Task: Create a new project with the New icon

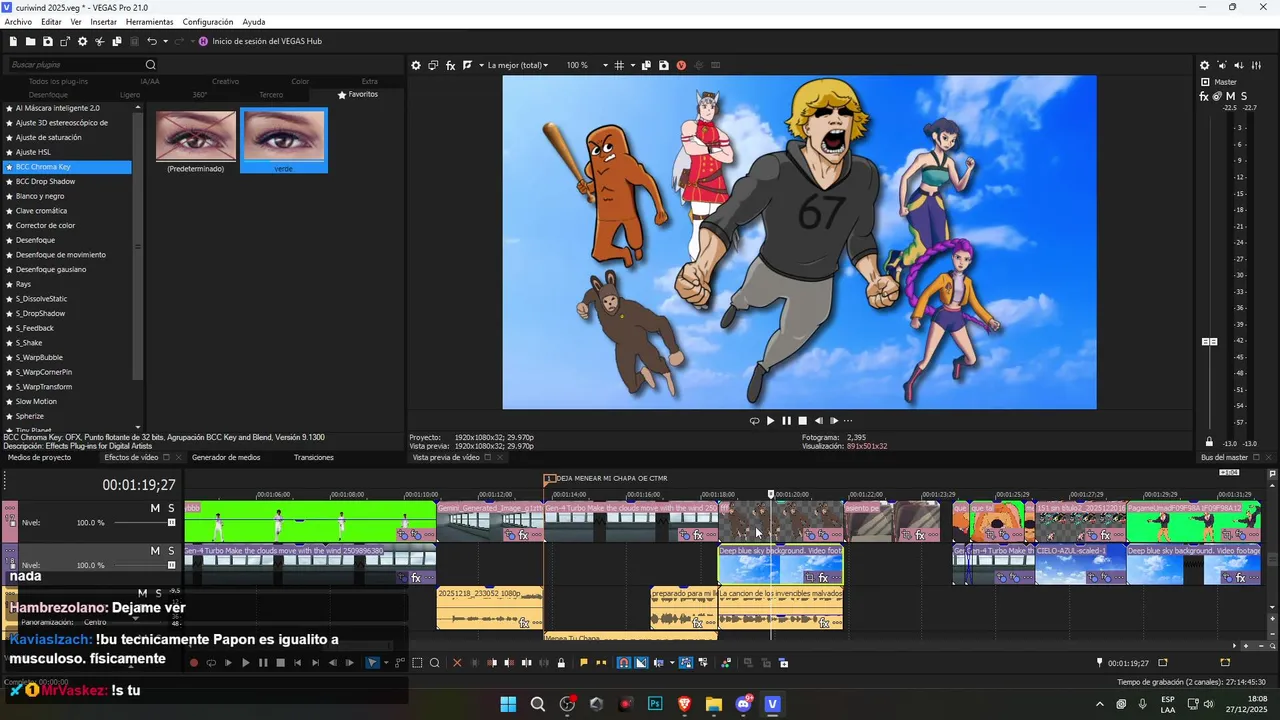Action: [13, 41]
